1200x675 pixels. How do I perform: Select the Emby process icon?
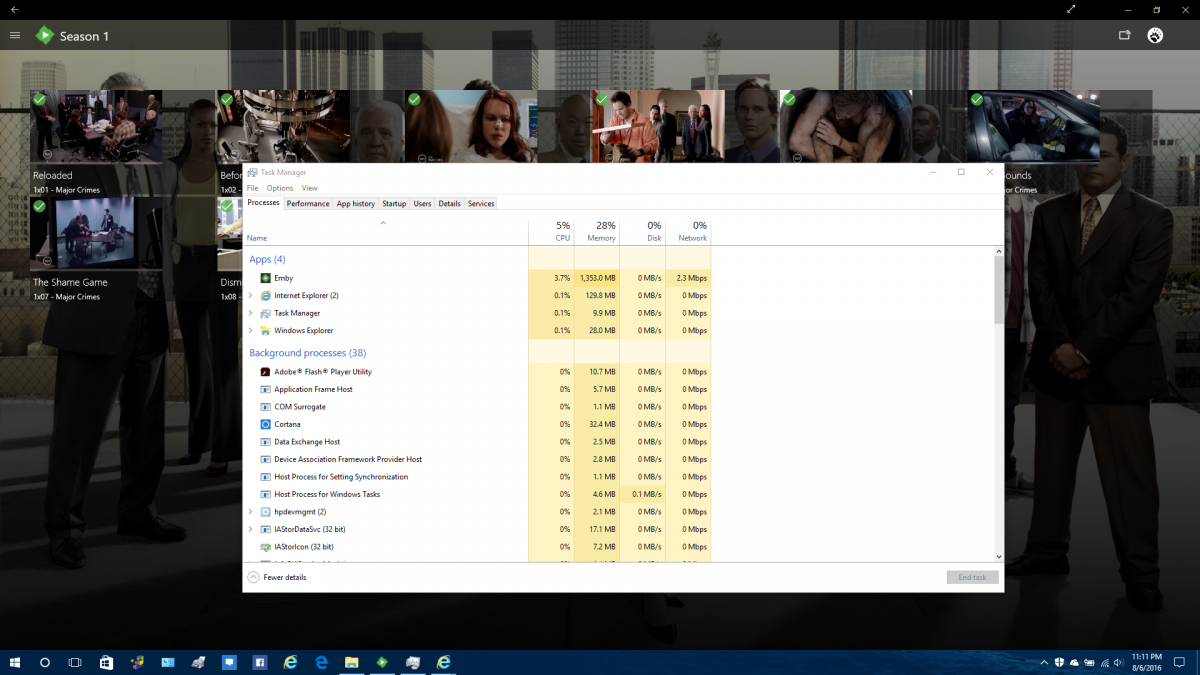point(265,278)
